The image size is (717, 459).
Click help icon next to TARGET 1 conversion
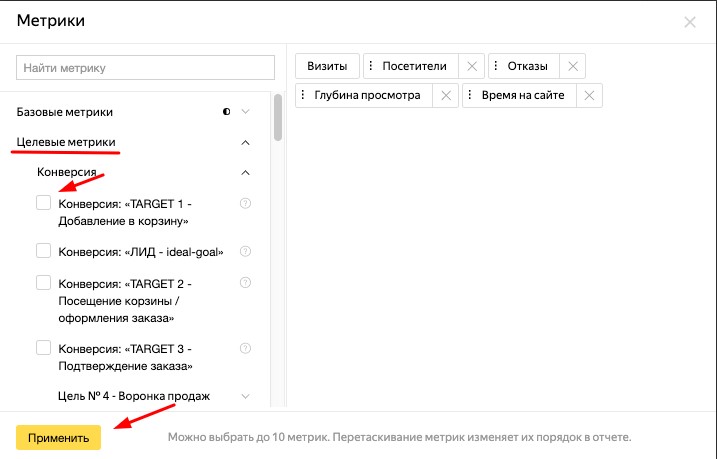point(245,203)
